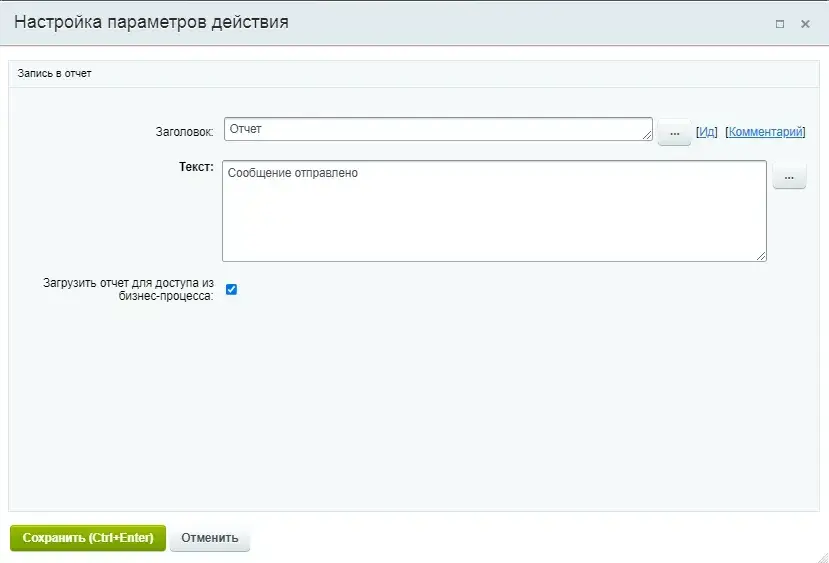Click the Заголовок field resize grip
Screen dimensions: 829x563
pyautogui.click(x=647, y=135)
